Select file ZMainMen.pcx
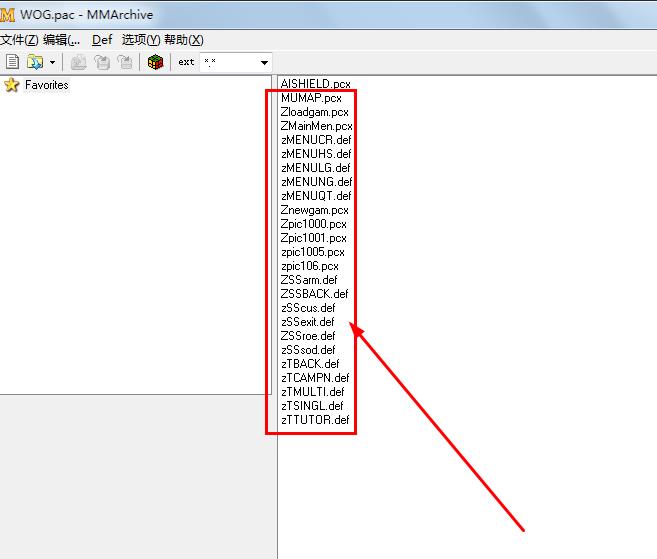This screenshot has height=559, width=657. pos(316,126)
